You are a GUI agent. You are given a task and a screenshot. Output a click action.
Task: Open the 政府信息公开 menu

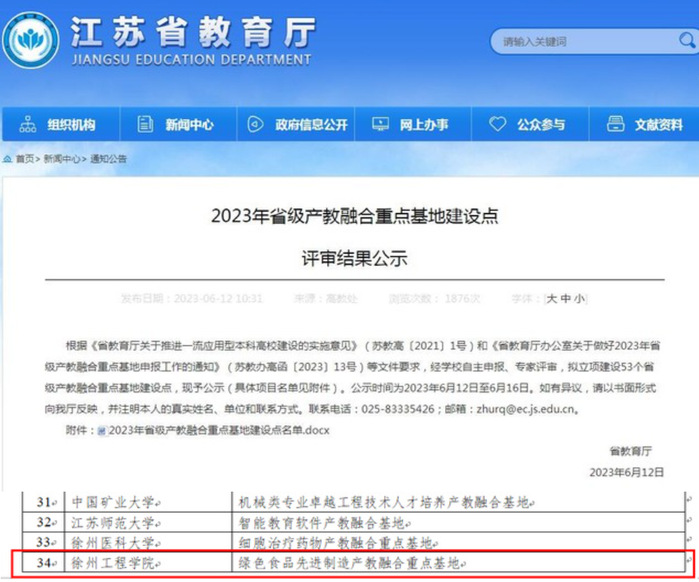click(311, 125)
